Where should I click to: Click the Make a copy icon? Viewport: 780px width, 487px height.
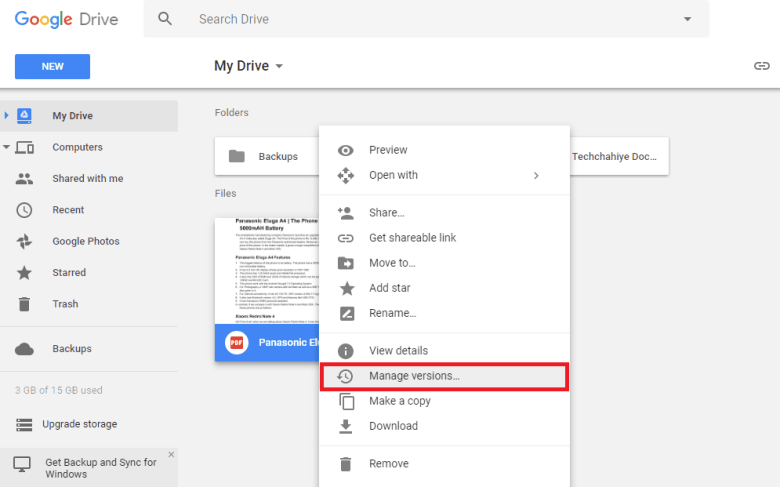coord(347,401)
